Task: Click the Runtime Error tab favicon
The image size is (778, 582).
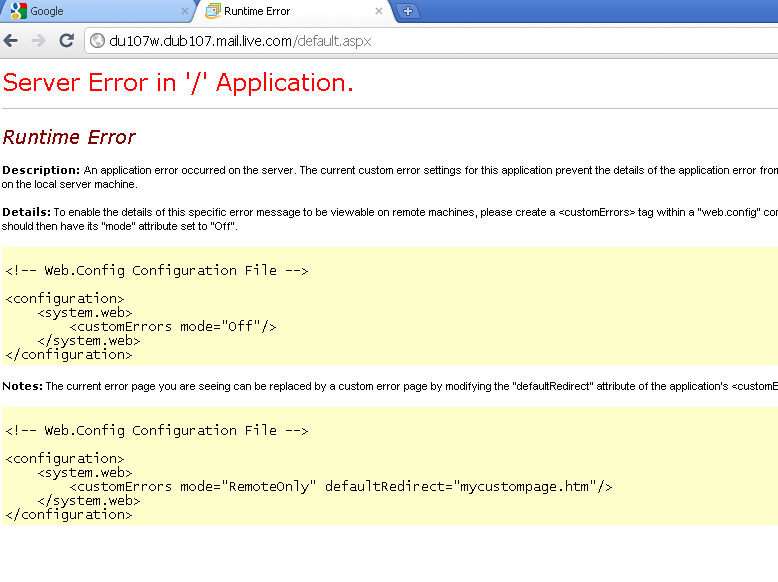Action: 213,11
